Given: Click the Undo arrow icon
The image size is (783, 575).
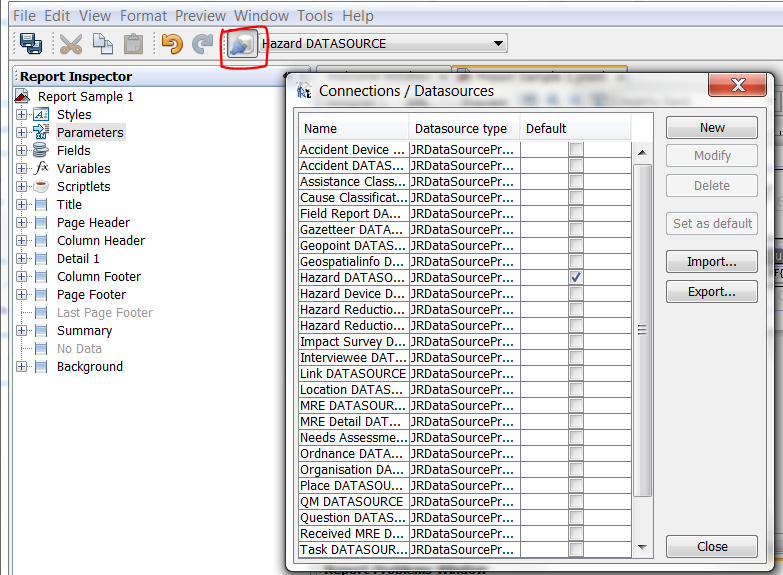Looking at the screenshot, I should (172, 44).
